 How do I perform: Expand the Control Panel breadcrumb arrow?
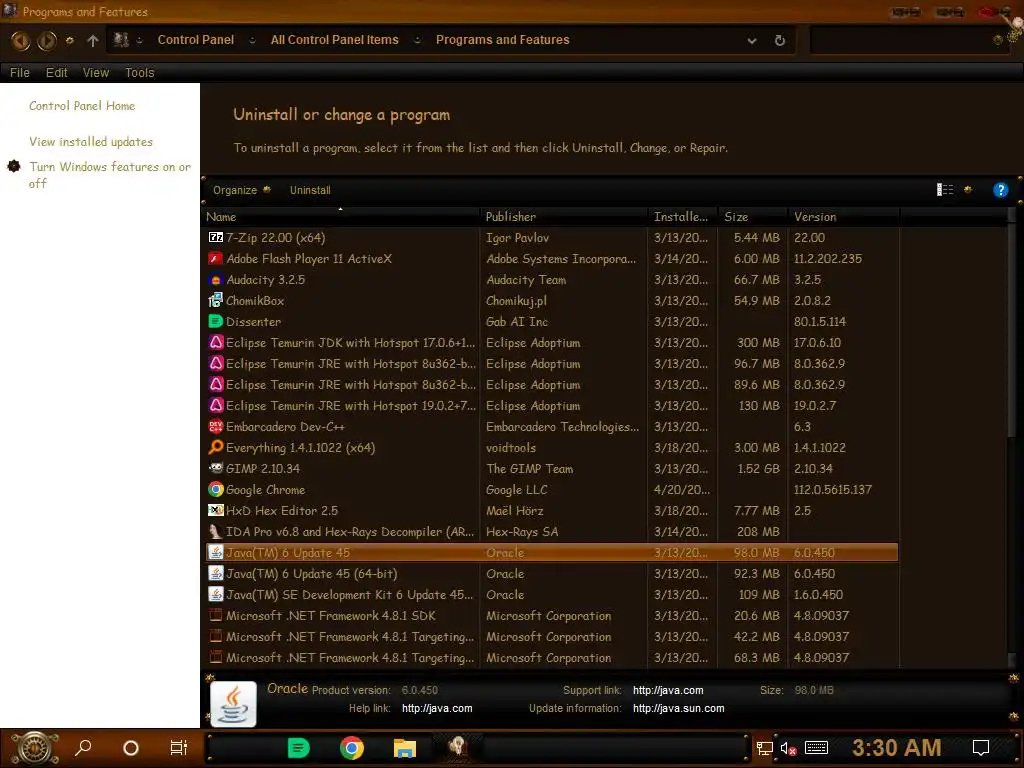[x=252, y=40]
